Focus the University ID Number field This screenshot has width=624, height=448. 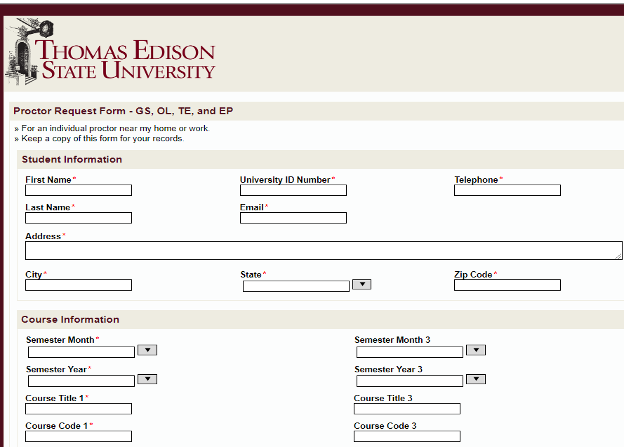[x=293, y=190]
